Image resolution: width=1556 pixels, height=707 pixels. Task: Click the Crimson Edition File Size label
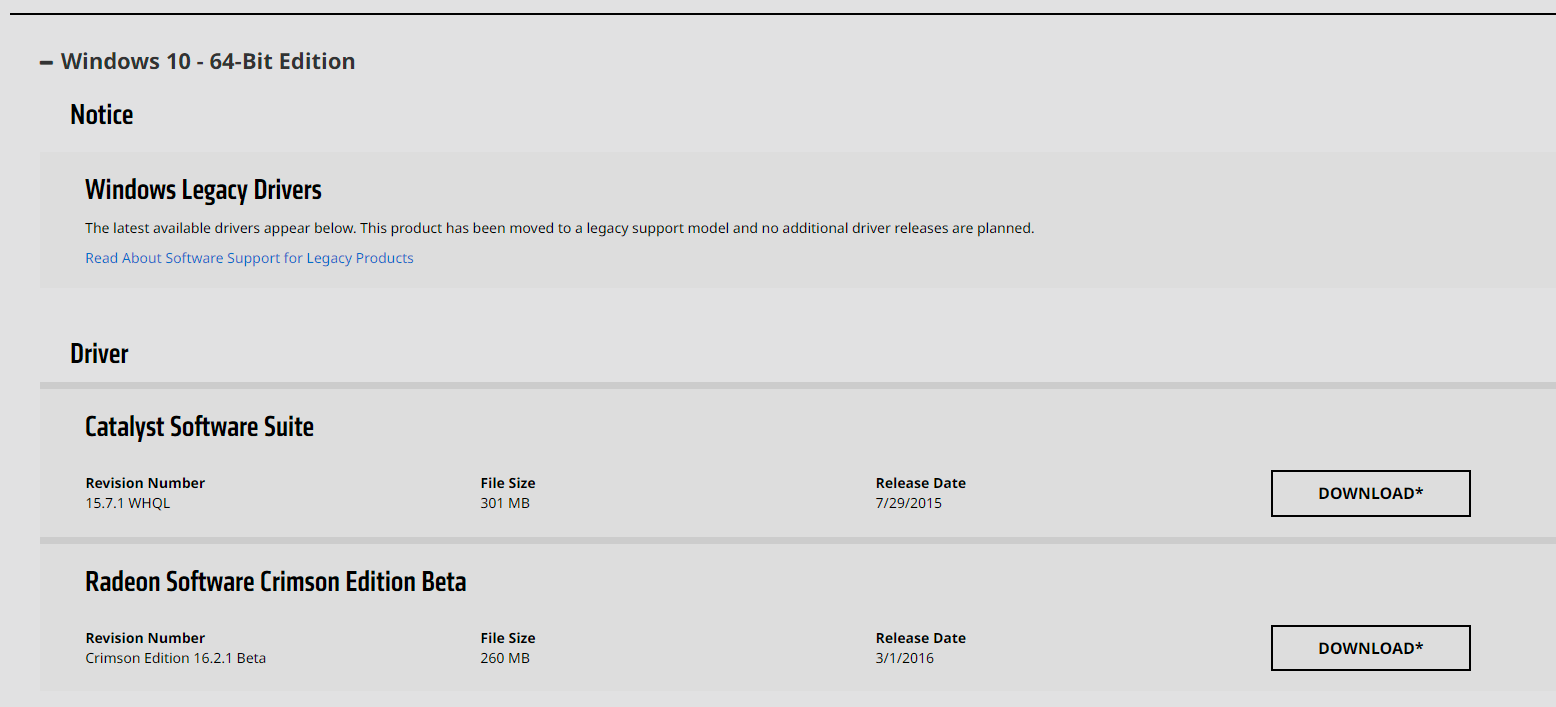(508, 638)
